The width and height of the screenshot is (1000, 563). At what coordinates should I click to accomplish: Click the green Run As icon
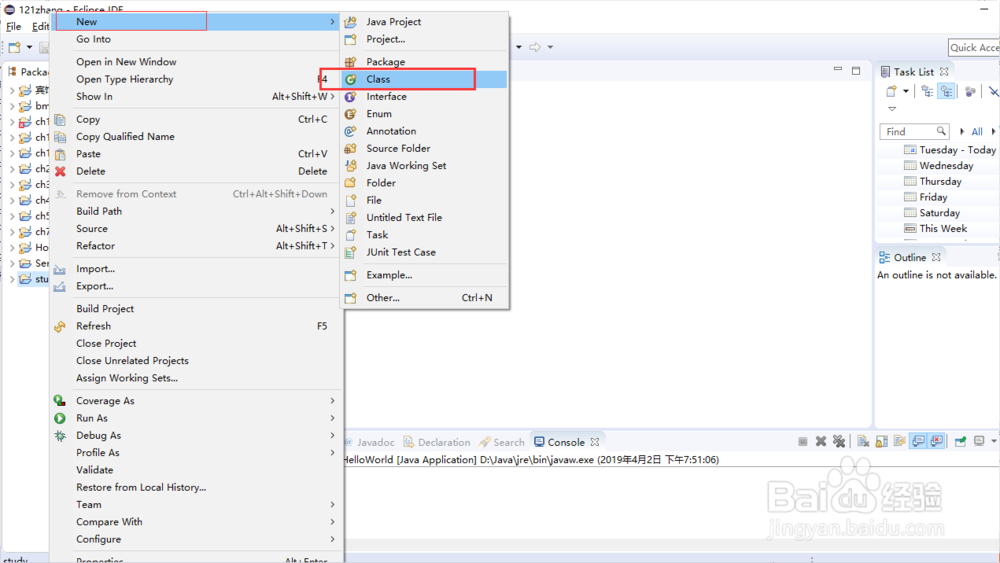click(x=60, y=418)
